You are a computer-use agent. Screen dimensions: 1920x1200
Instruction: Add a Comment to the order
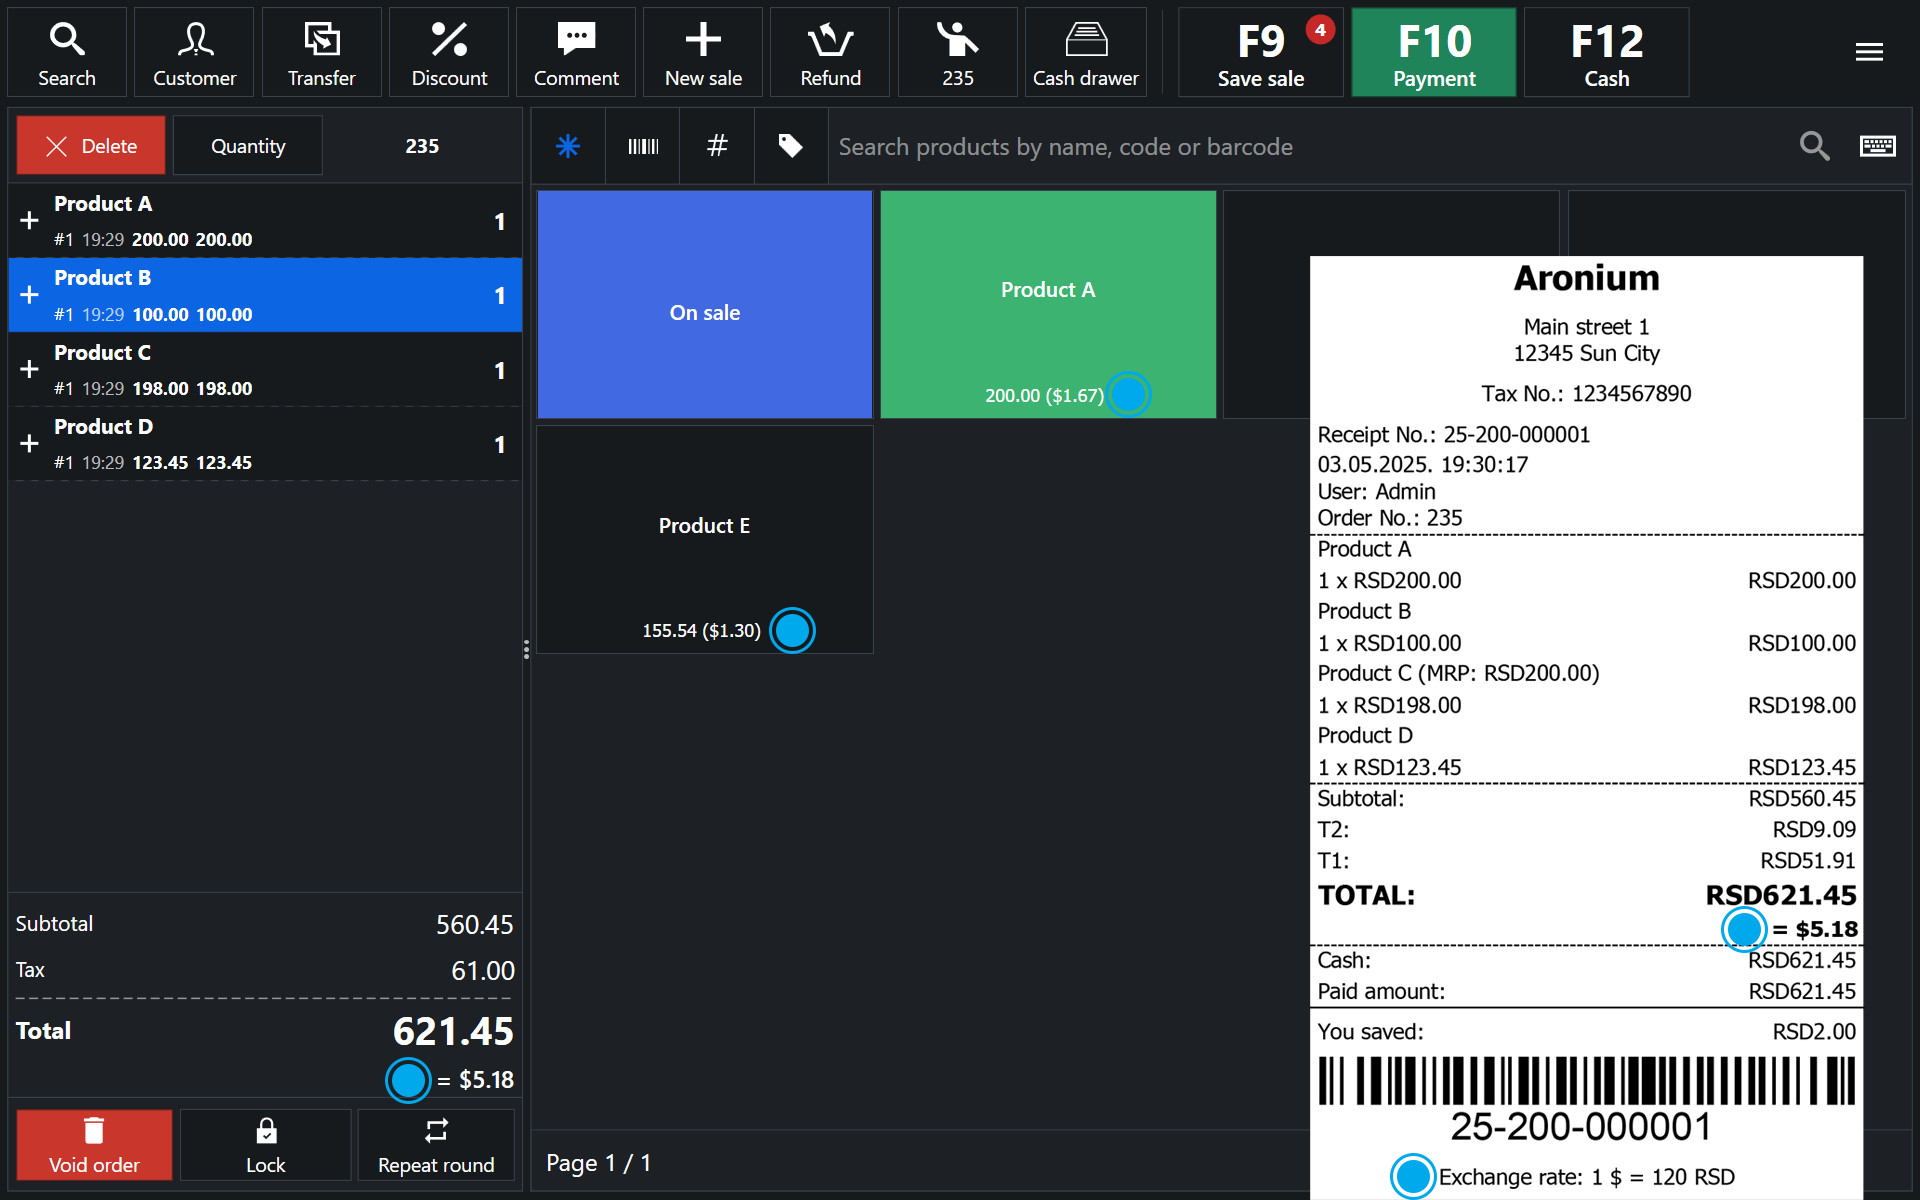coord(576,53)
